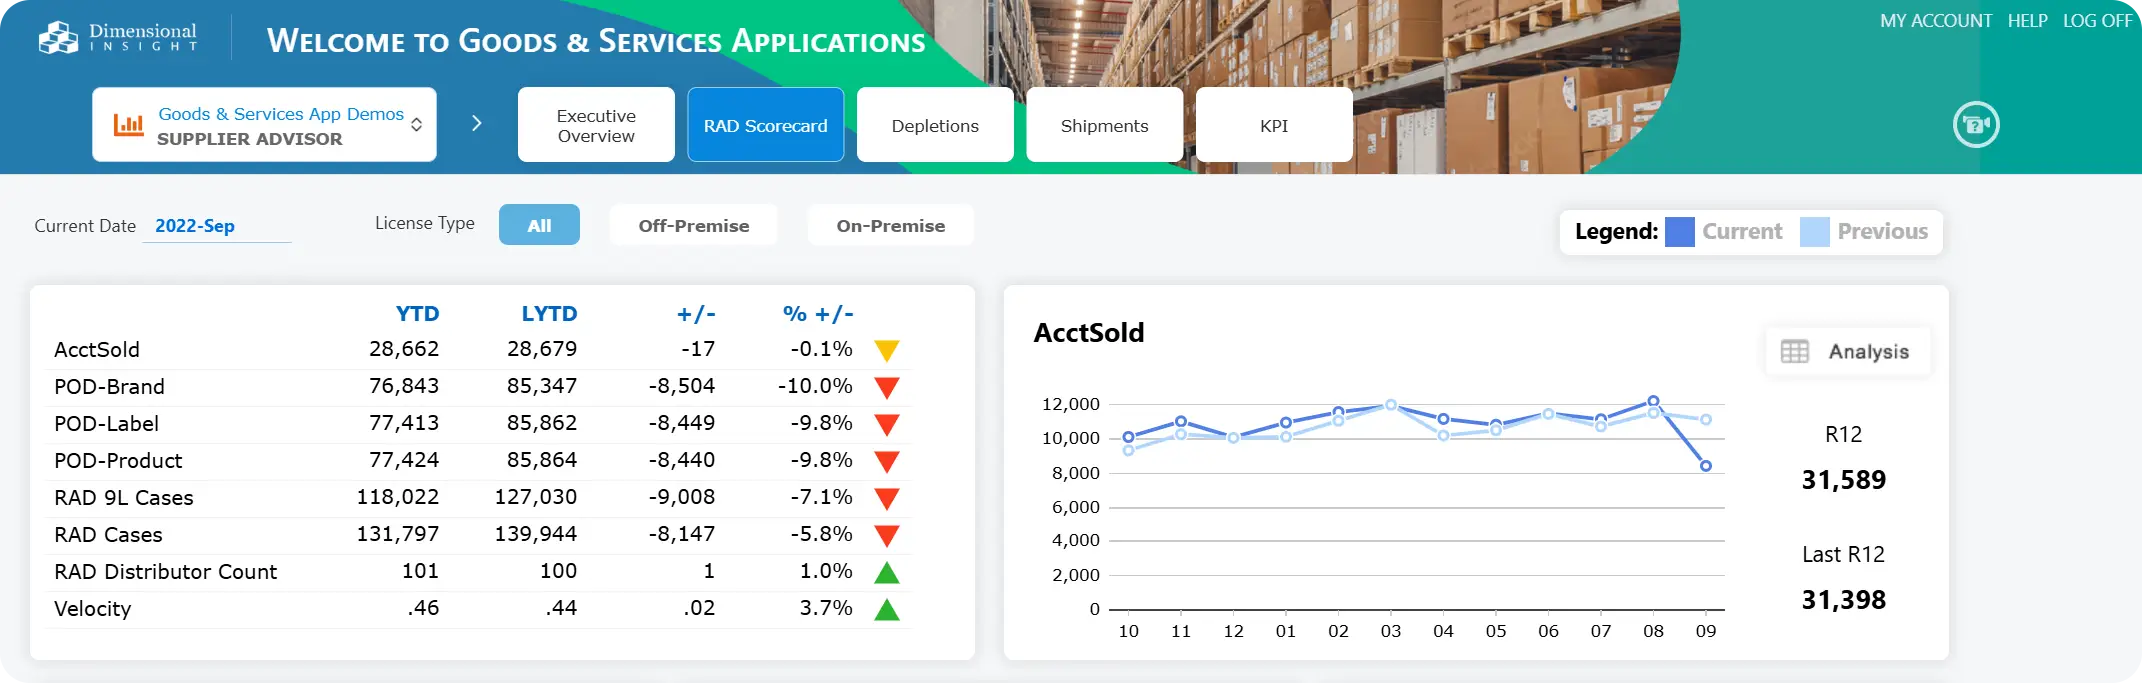2142x683 pixels.
Task: Click the current line point at month 09
Action: [x=1706, y=466]
